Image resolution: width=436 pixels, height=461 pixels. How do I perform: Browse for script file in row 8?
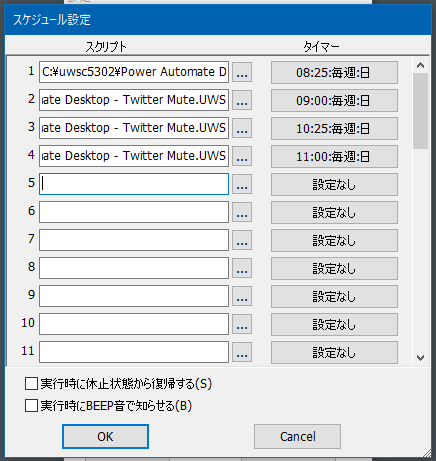tap(242, 268)
